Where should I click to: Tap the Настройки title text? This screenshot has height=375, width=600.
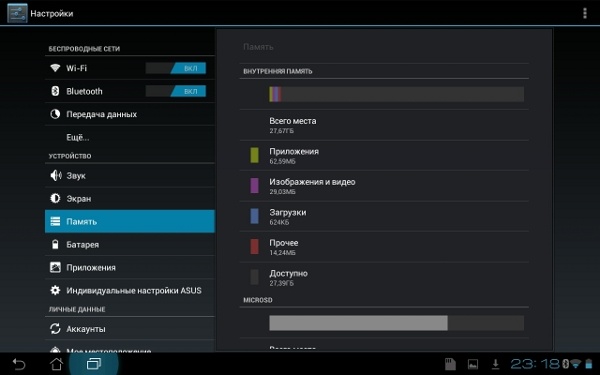click(52, 13)
